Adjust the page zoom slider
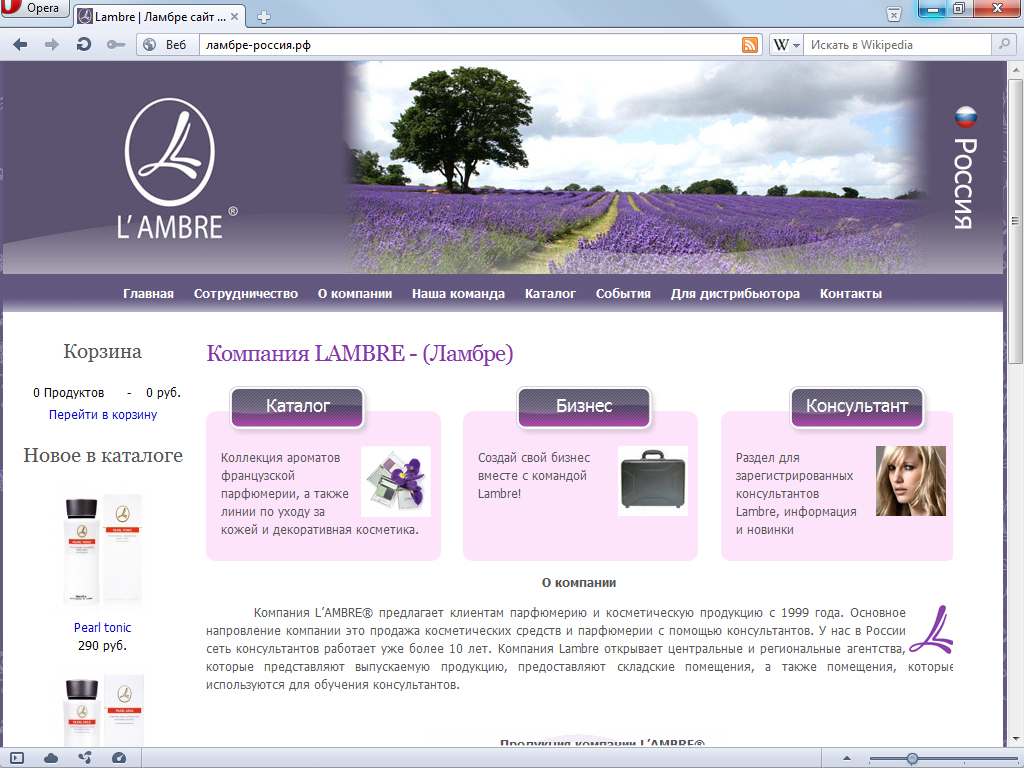Viewport: 1024px width, 768px height. (x=912, y=758)
